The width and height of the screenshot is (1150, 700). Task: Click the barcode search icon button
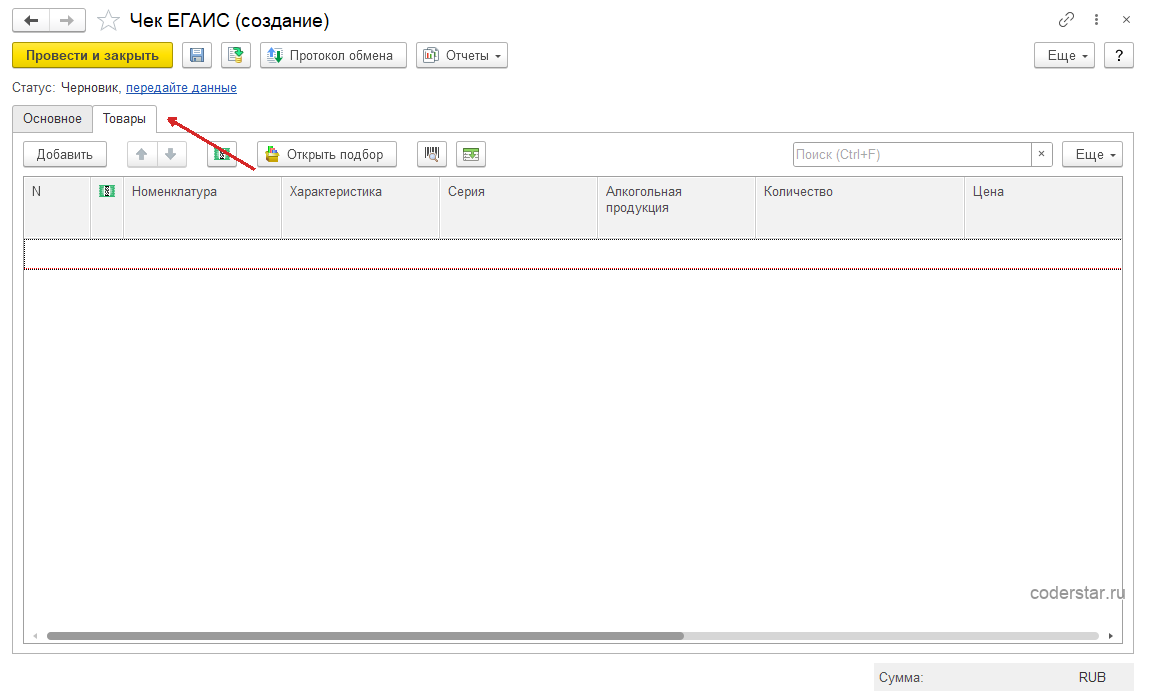(432, 154)
